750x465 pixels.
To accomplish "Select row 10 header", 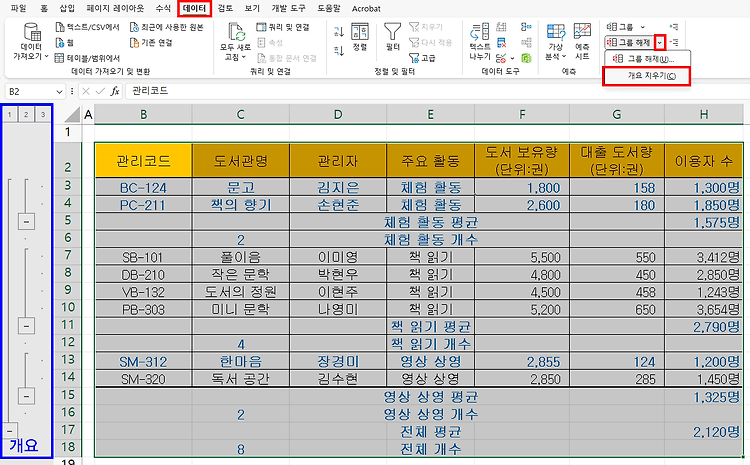I will coord(68,307).
